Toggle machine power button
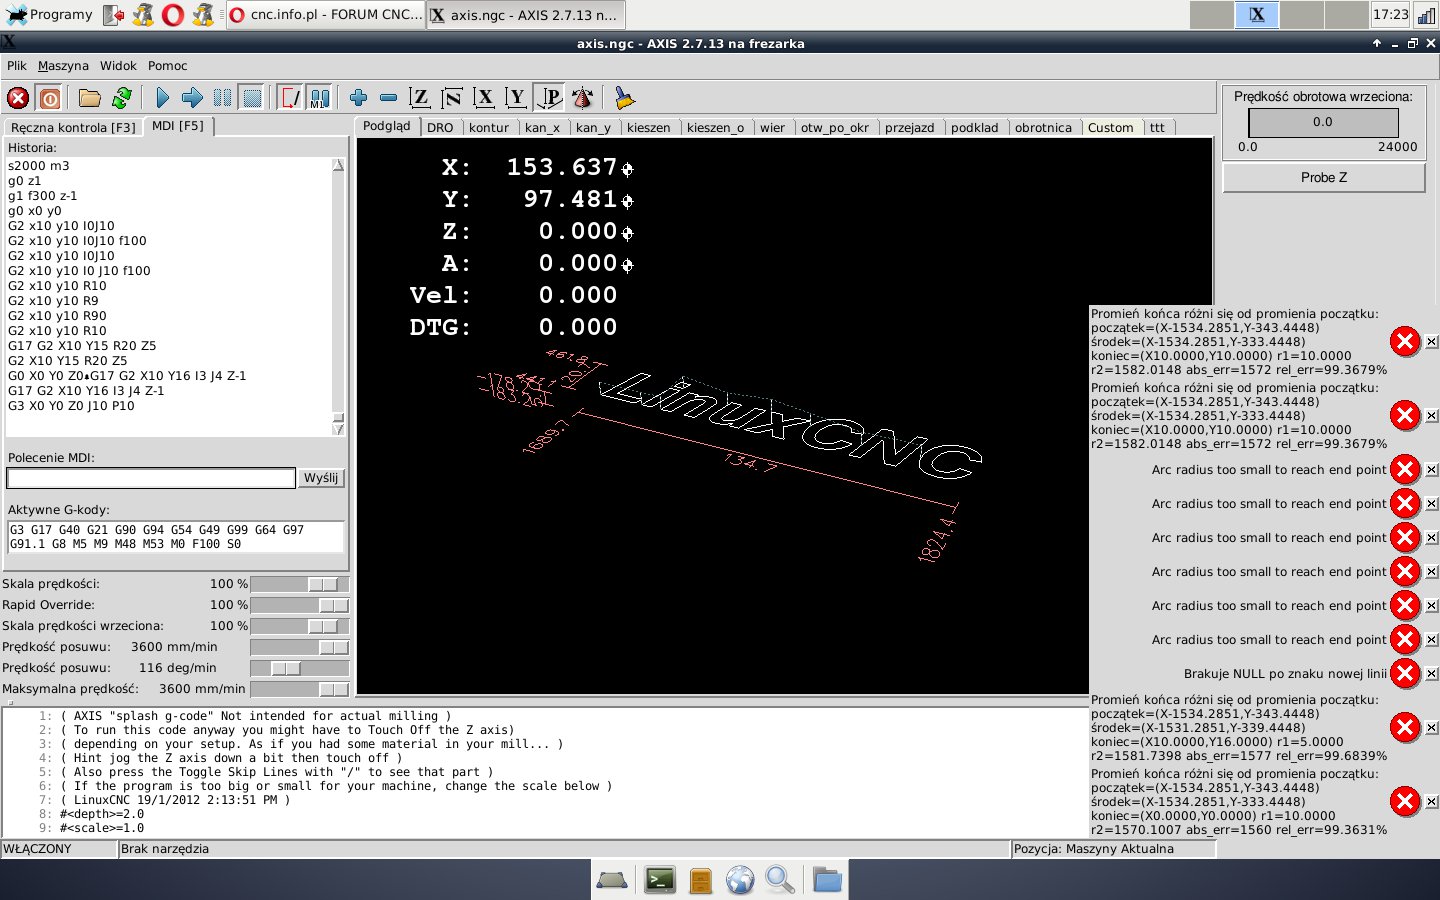The image size is (1440, 900). (x=49, y=98)
